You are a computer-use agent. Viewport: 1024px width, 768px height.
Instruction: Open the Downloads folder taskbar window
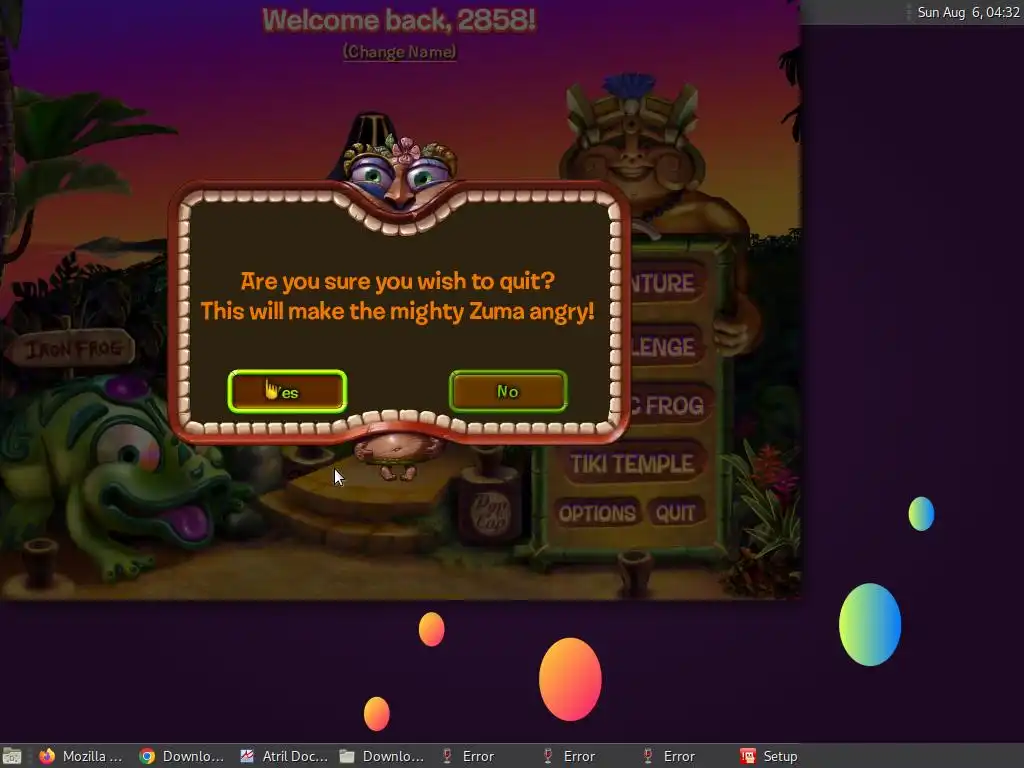point(383,756)
